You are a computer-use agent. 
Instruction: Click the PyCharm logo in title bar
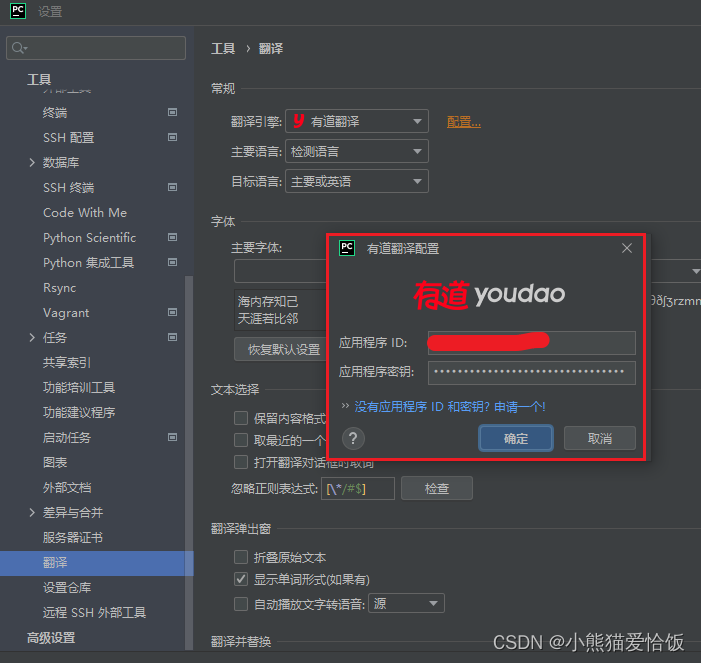click(18, 11)
